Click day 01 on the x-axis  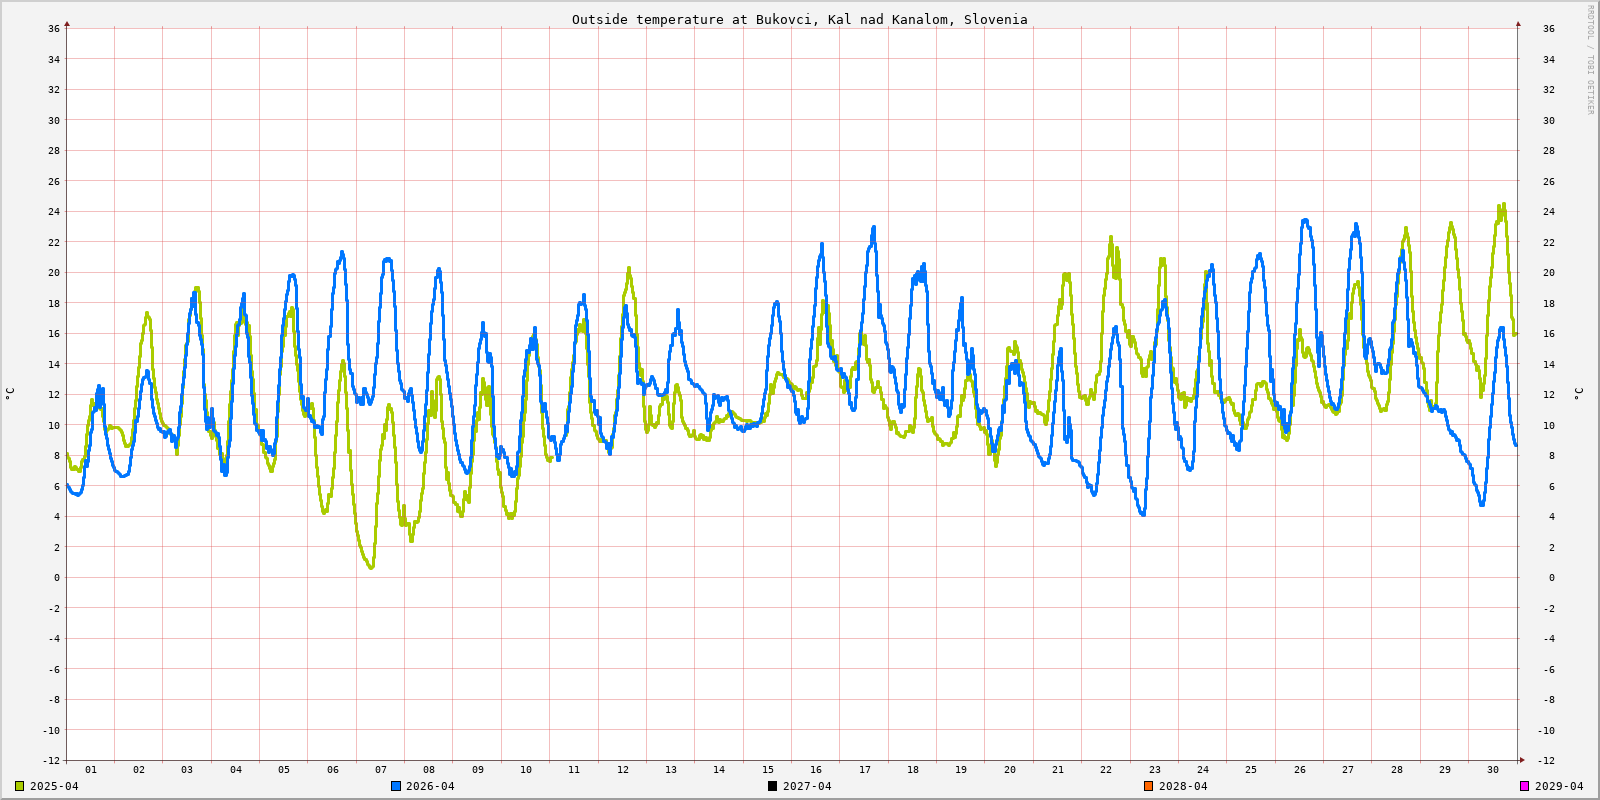pos(91,769)
